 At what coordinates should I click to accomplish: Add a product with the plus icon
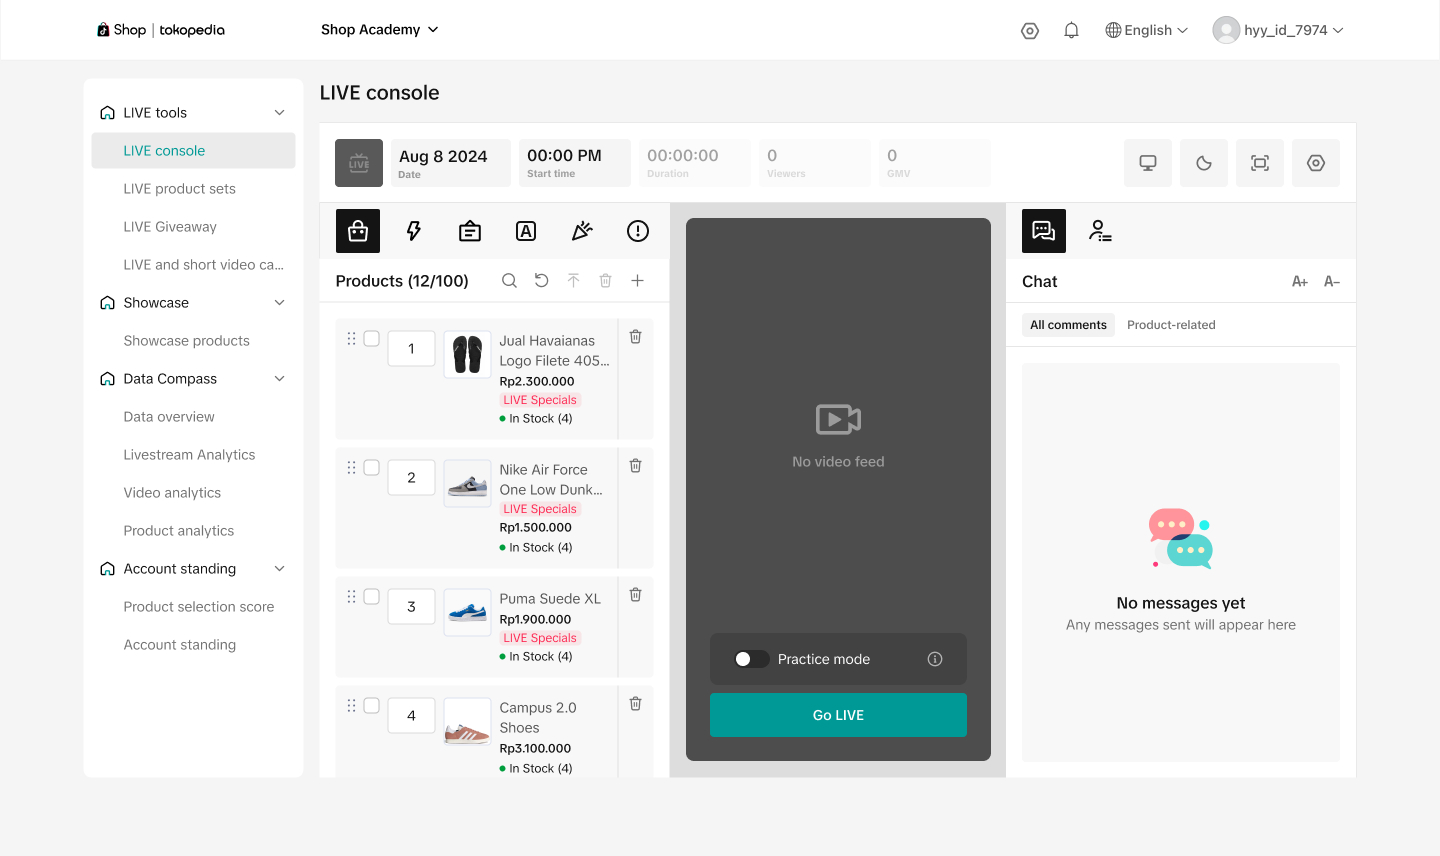(x=637, y=281)
